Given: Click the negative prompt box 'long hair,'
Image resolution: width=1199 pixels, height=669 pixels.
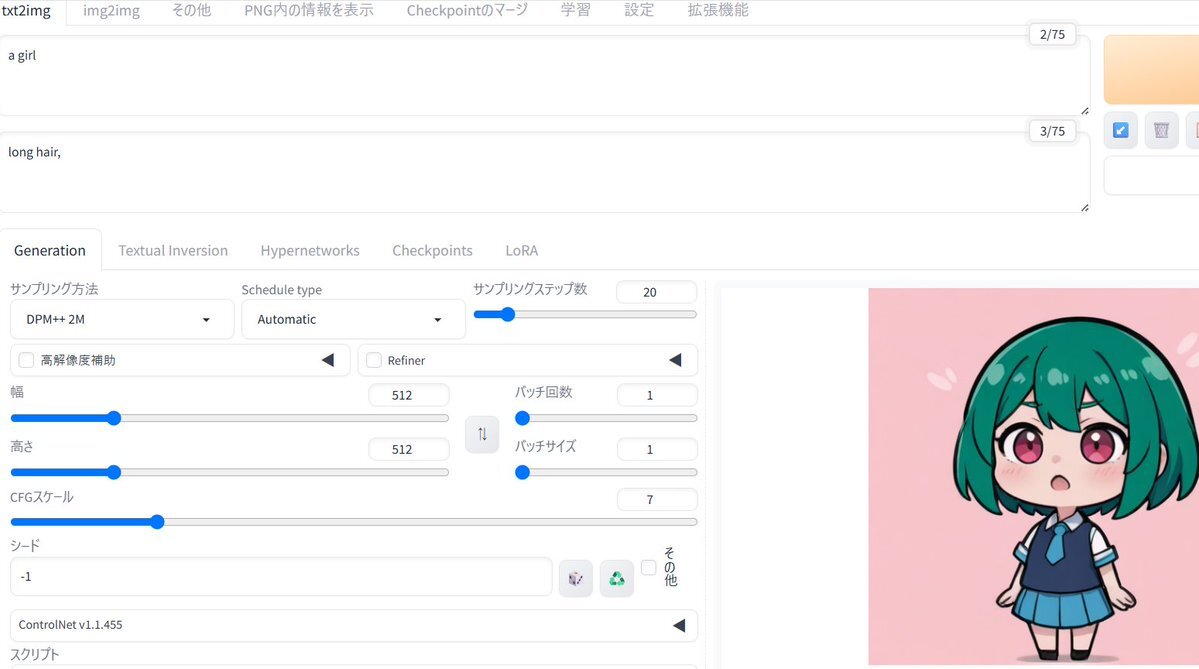Looking at the screenshot, I should coord(544,172).
